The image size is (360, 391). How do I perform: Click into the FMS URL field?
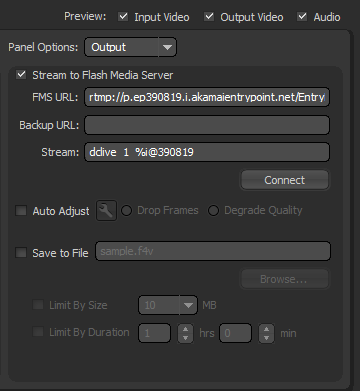[207, 97]
